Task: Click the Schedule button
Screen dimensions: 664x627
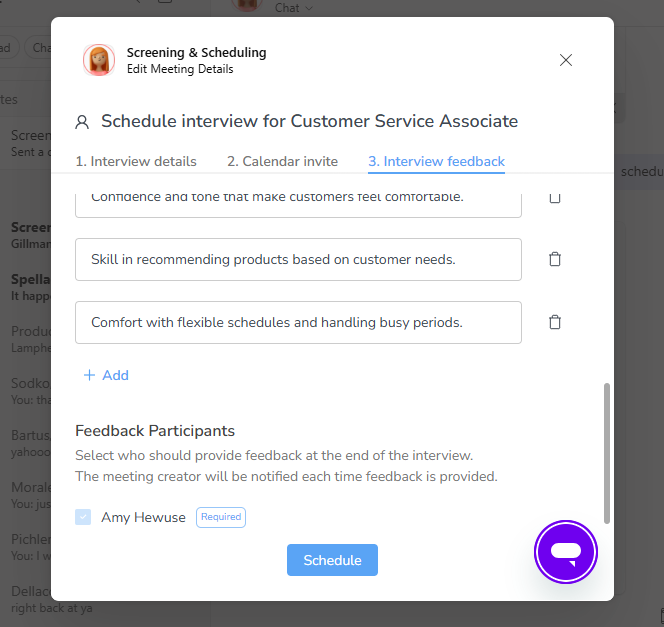Action: coord(332,560)
